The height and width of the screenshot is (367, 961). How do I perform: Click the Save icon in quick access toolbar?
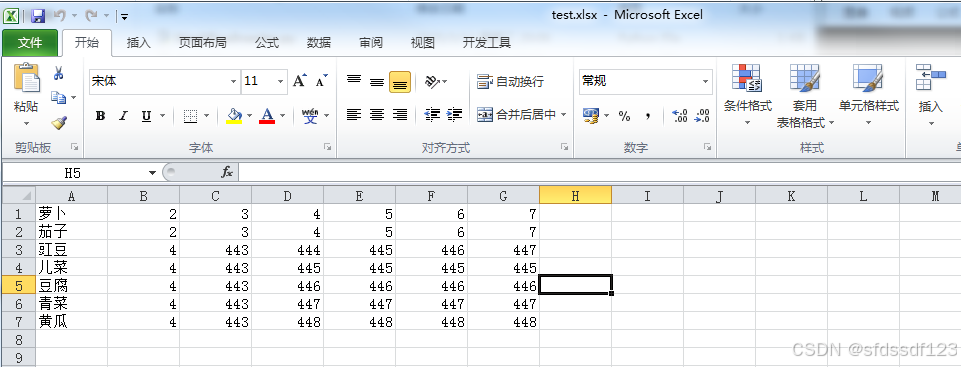pyautogui.click(x=37, y=16)
